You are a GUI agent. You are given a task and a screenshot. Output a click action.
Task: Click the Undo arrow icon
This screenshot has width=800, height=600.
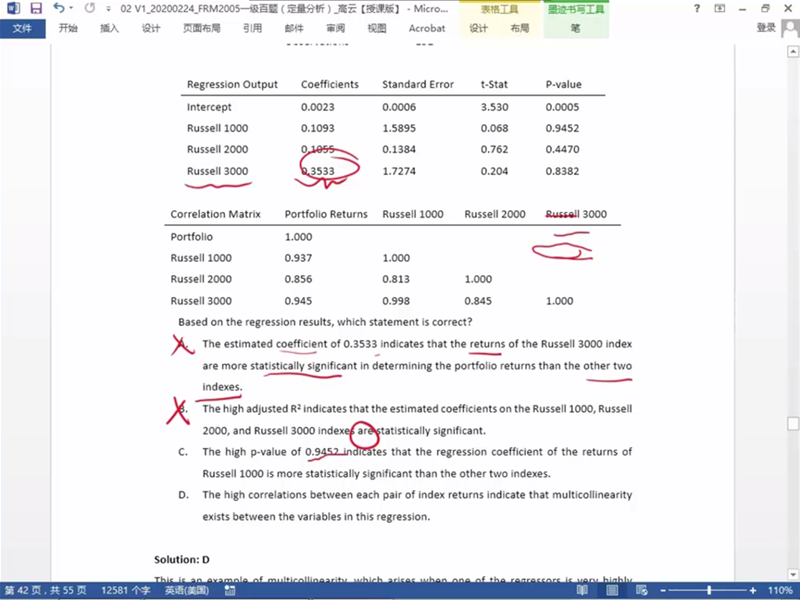(x=58, y=9)
